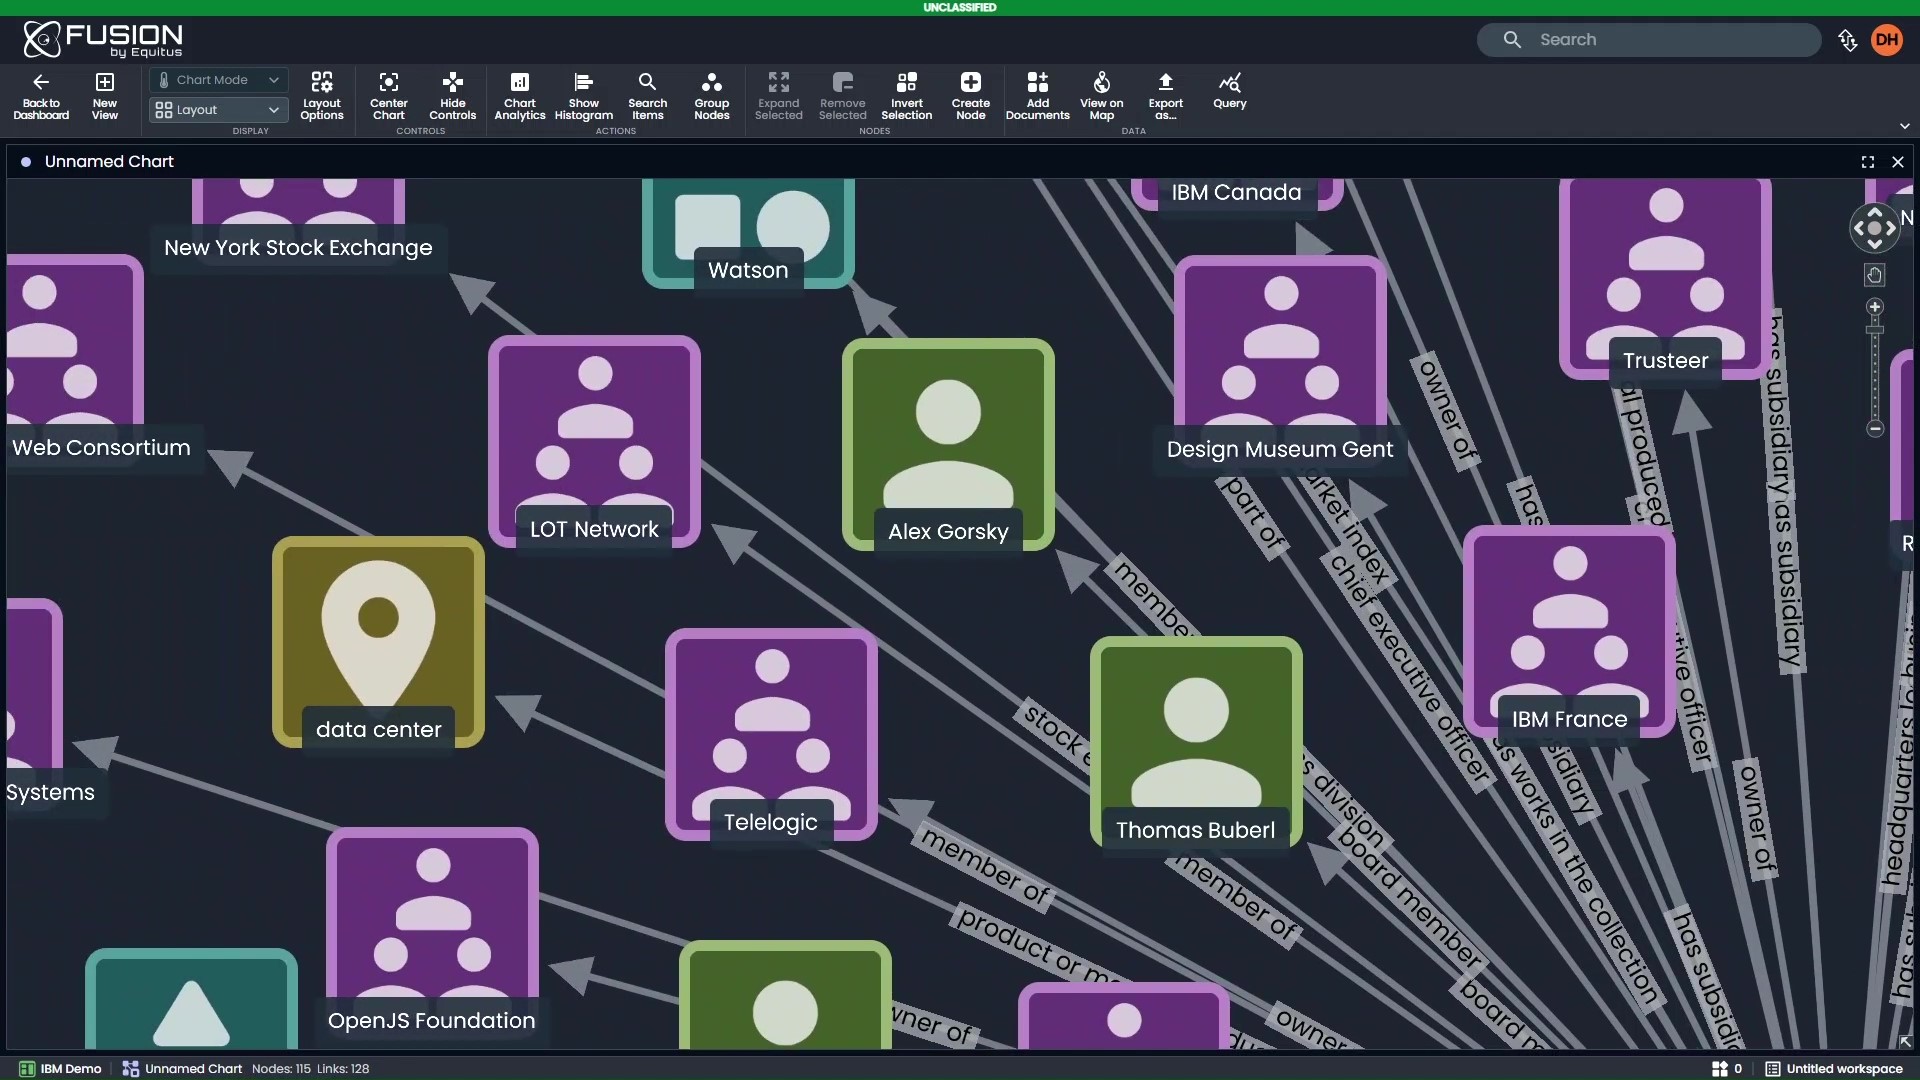Show the histogram
1920x1080 pixels.
tap(584, 96)
